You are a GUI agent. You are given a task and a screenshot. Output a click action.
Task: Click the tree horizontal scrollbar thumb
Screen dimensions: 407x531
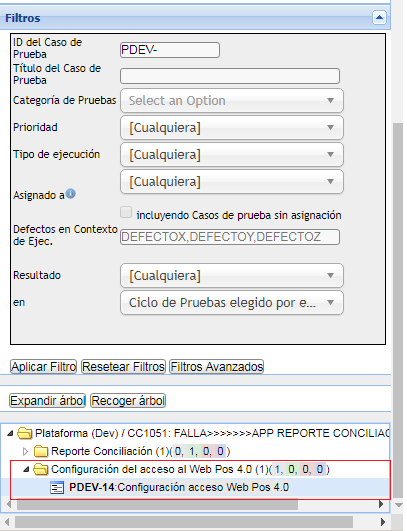[x=157, y=504]
